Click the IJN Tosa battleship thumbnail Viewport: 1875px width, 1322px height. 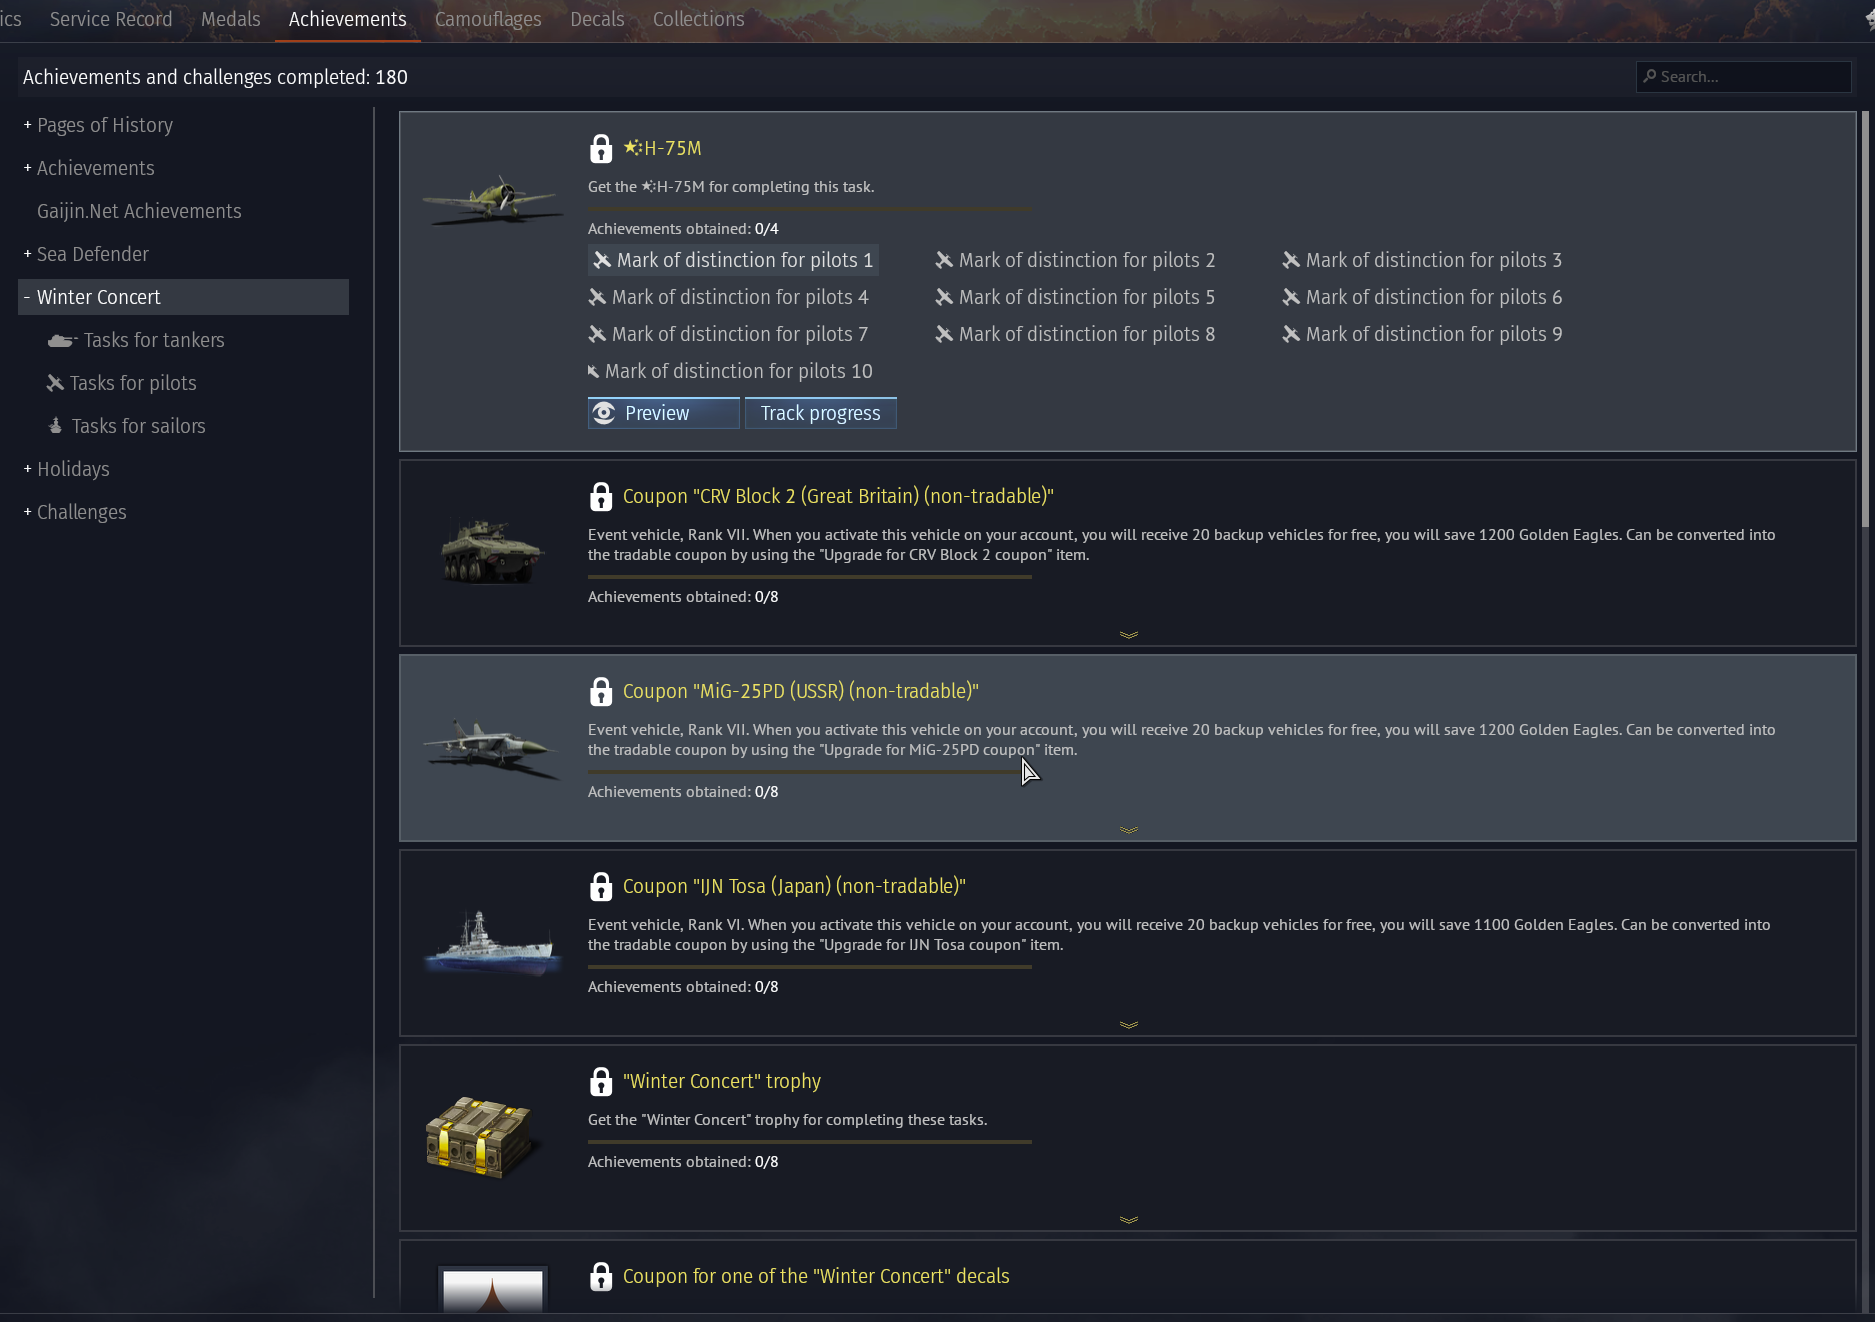492,942
